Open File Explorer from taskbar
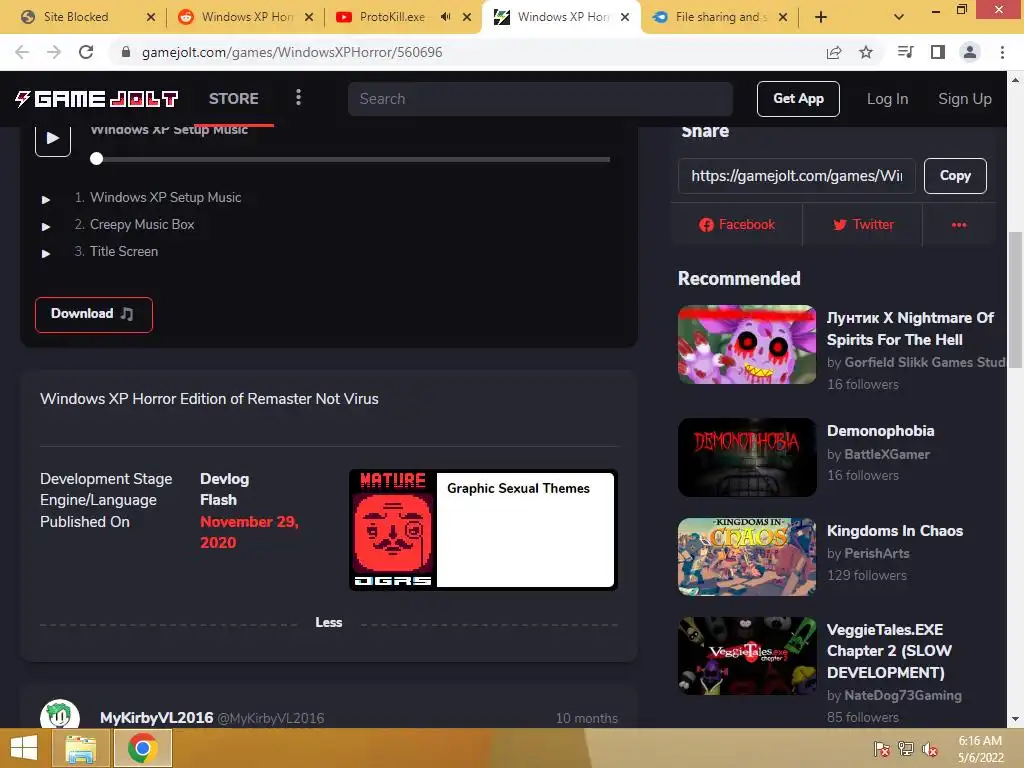1024x768 pixels. click(x=80, y=748)
